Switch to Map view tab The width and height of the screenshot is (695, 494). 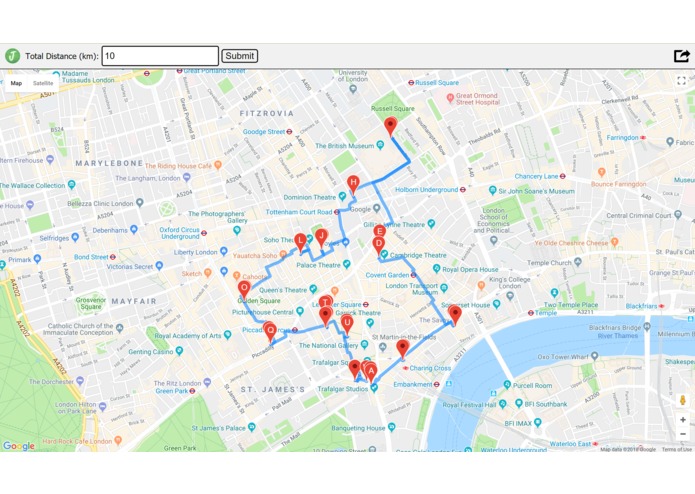(16, 83)
